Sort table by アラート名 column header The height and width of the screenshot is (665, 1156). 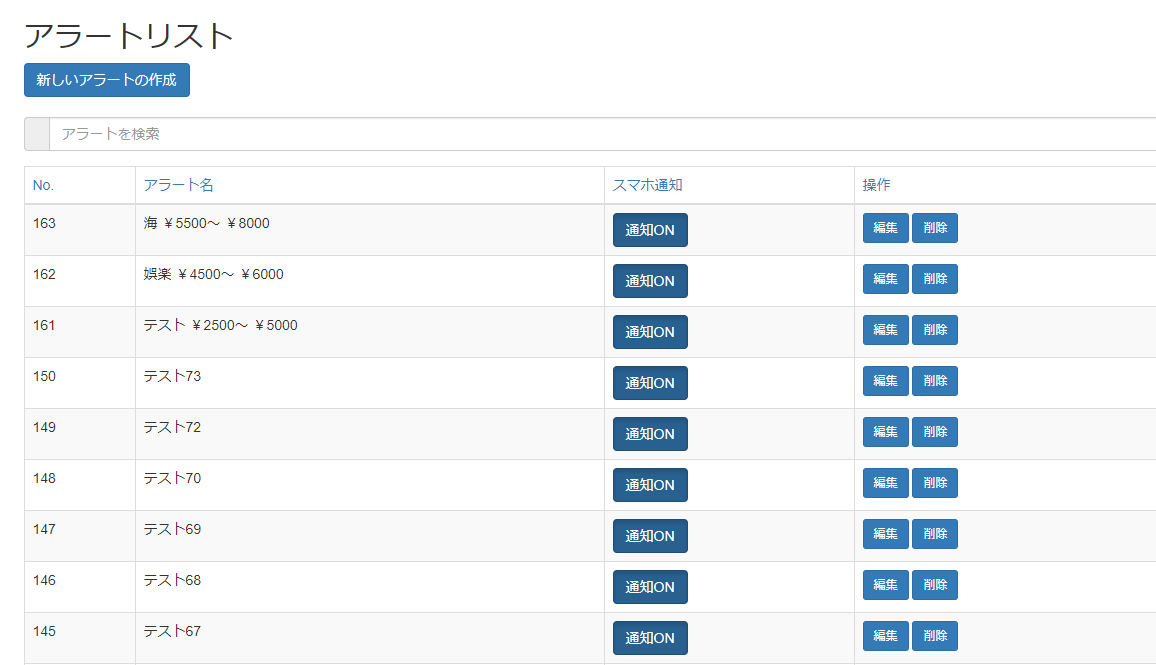pyautogui.click(x=178, y=185)
